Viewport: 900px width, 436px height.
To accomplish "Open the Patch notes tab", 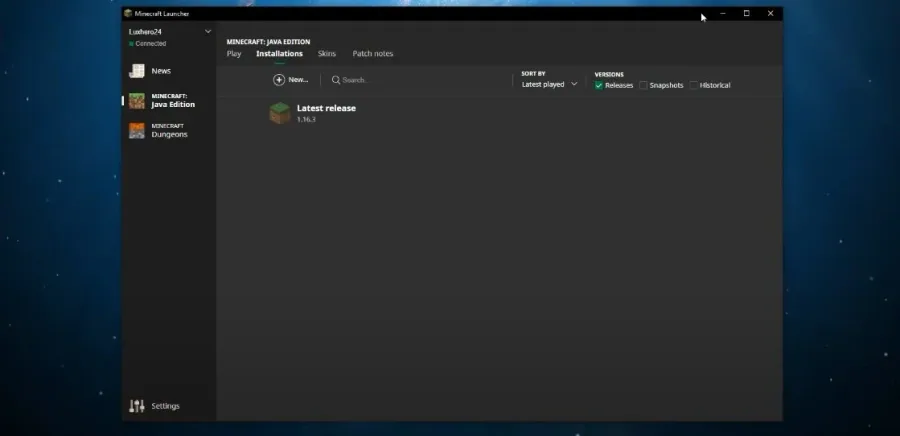I will click(x=373, y=53).
